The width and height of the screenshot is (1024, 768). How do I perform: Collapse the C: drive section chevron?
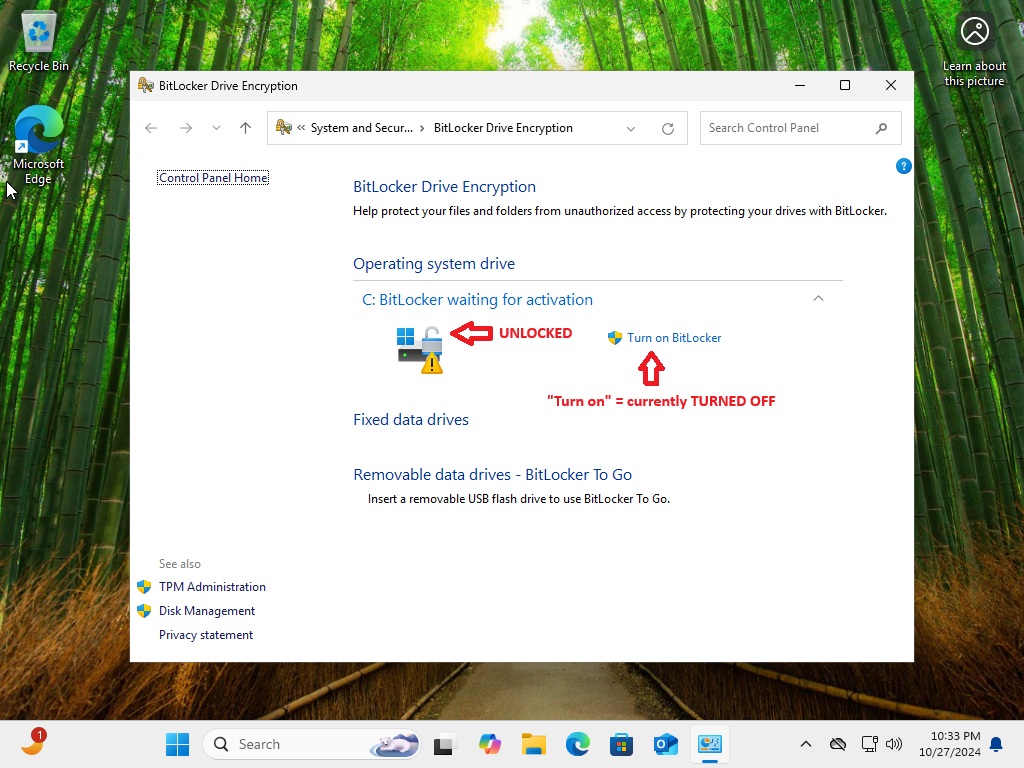[818, 299]
